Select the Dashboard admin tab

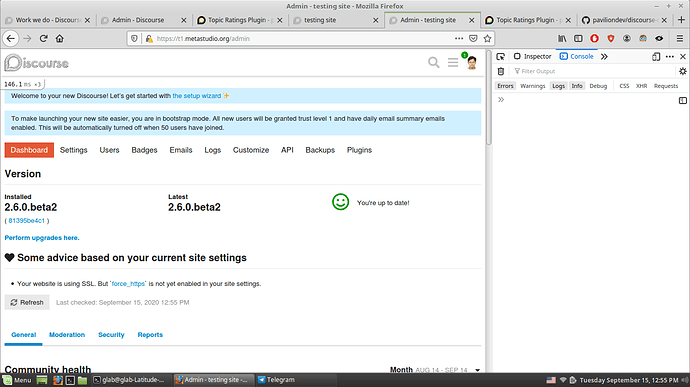point(29,150)
